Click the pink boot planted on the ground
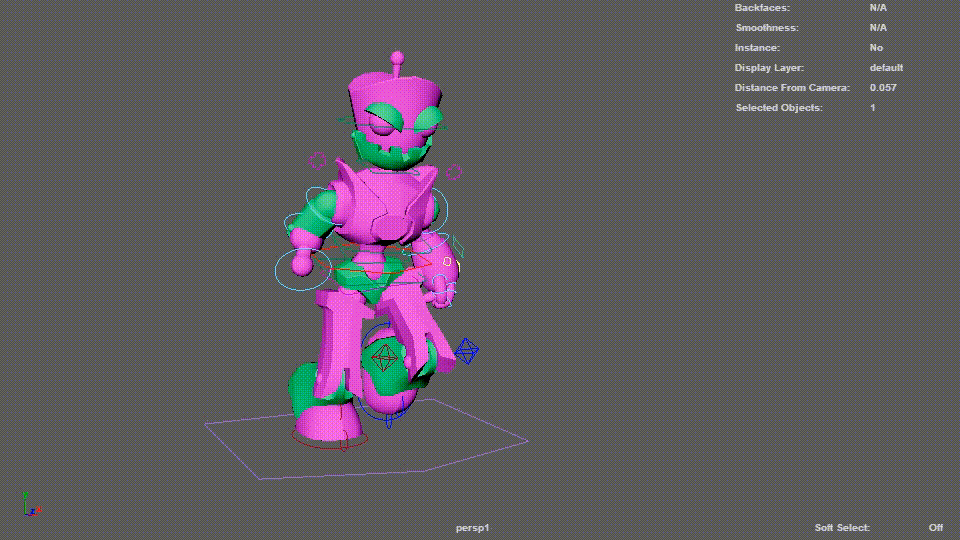This screenshot has width=960, height=540. pos(329,422)
